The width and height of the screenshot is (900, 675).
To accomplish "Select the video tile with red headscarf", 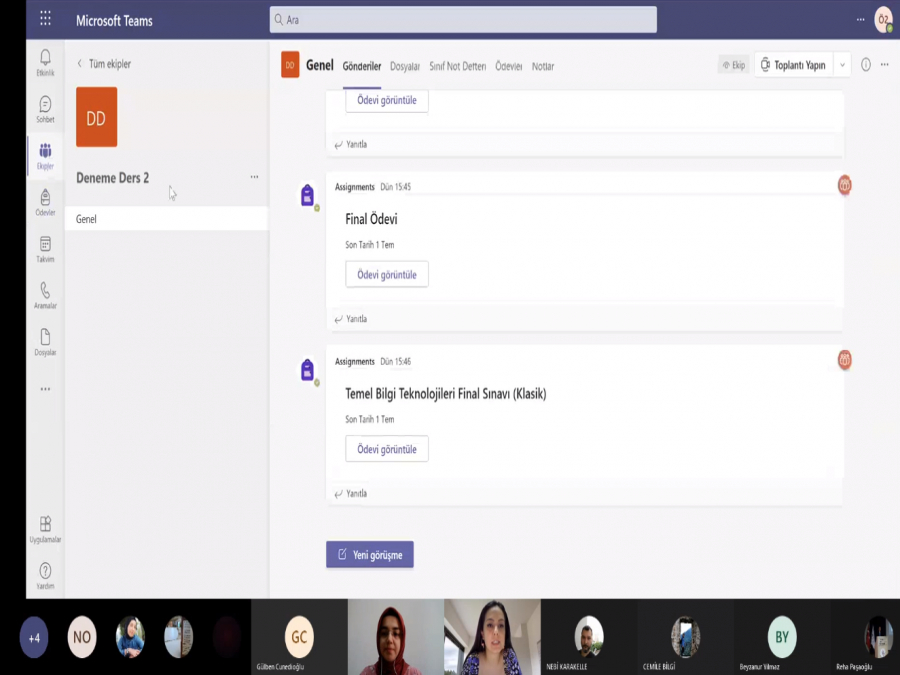I will click(x=395, y=637).
